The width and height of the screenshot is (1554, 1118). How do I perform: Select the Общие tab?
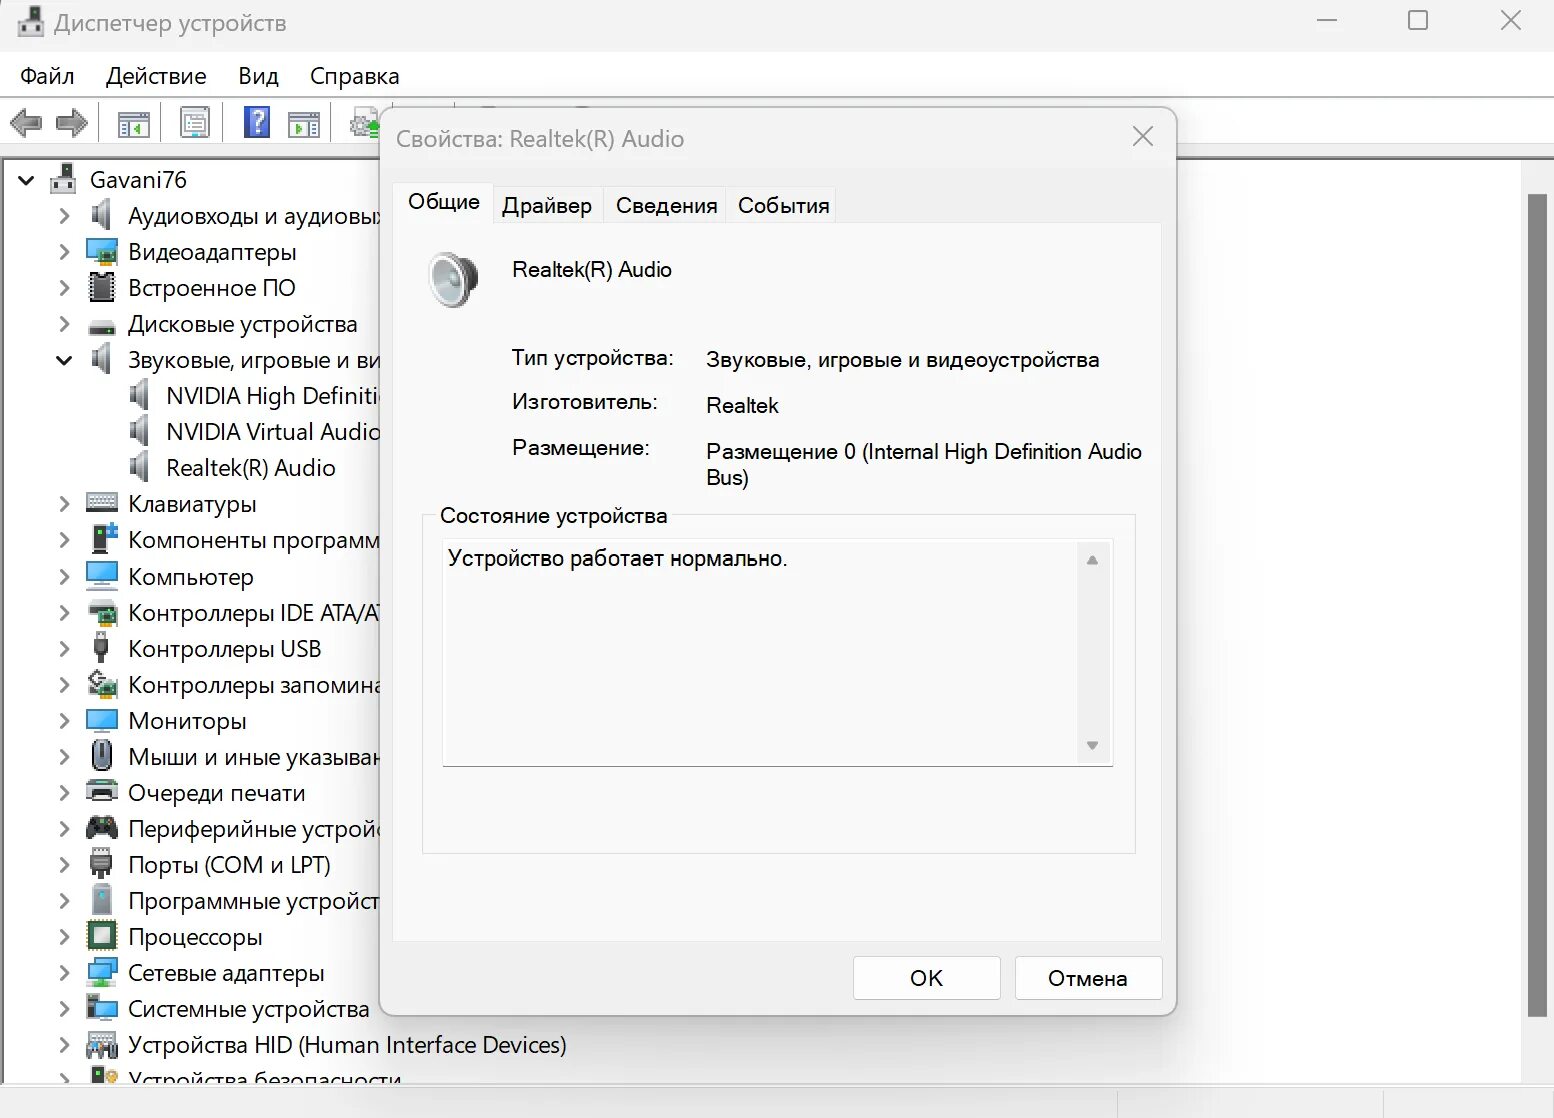444,202
